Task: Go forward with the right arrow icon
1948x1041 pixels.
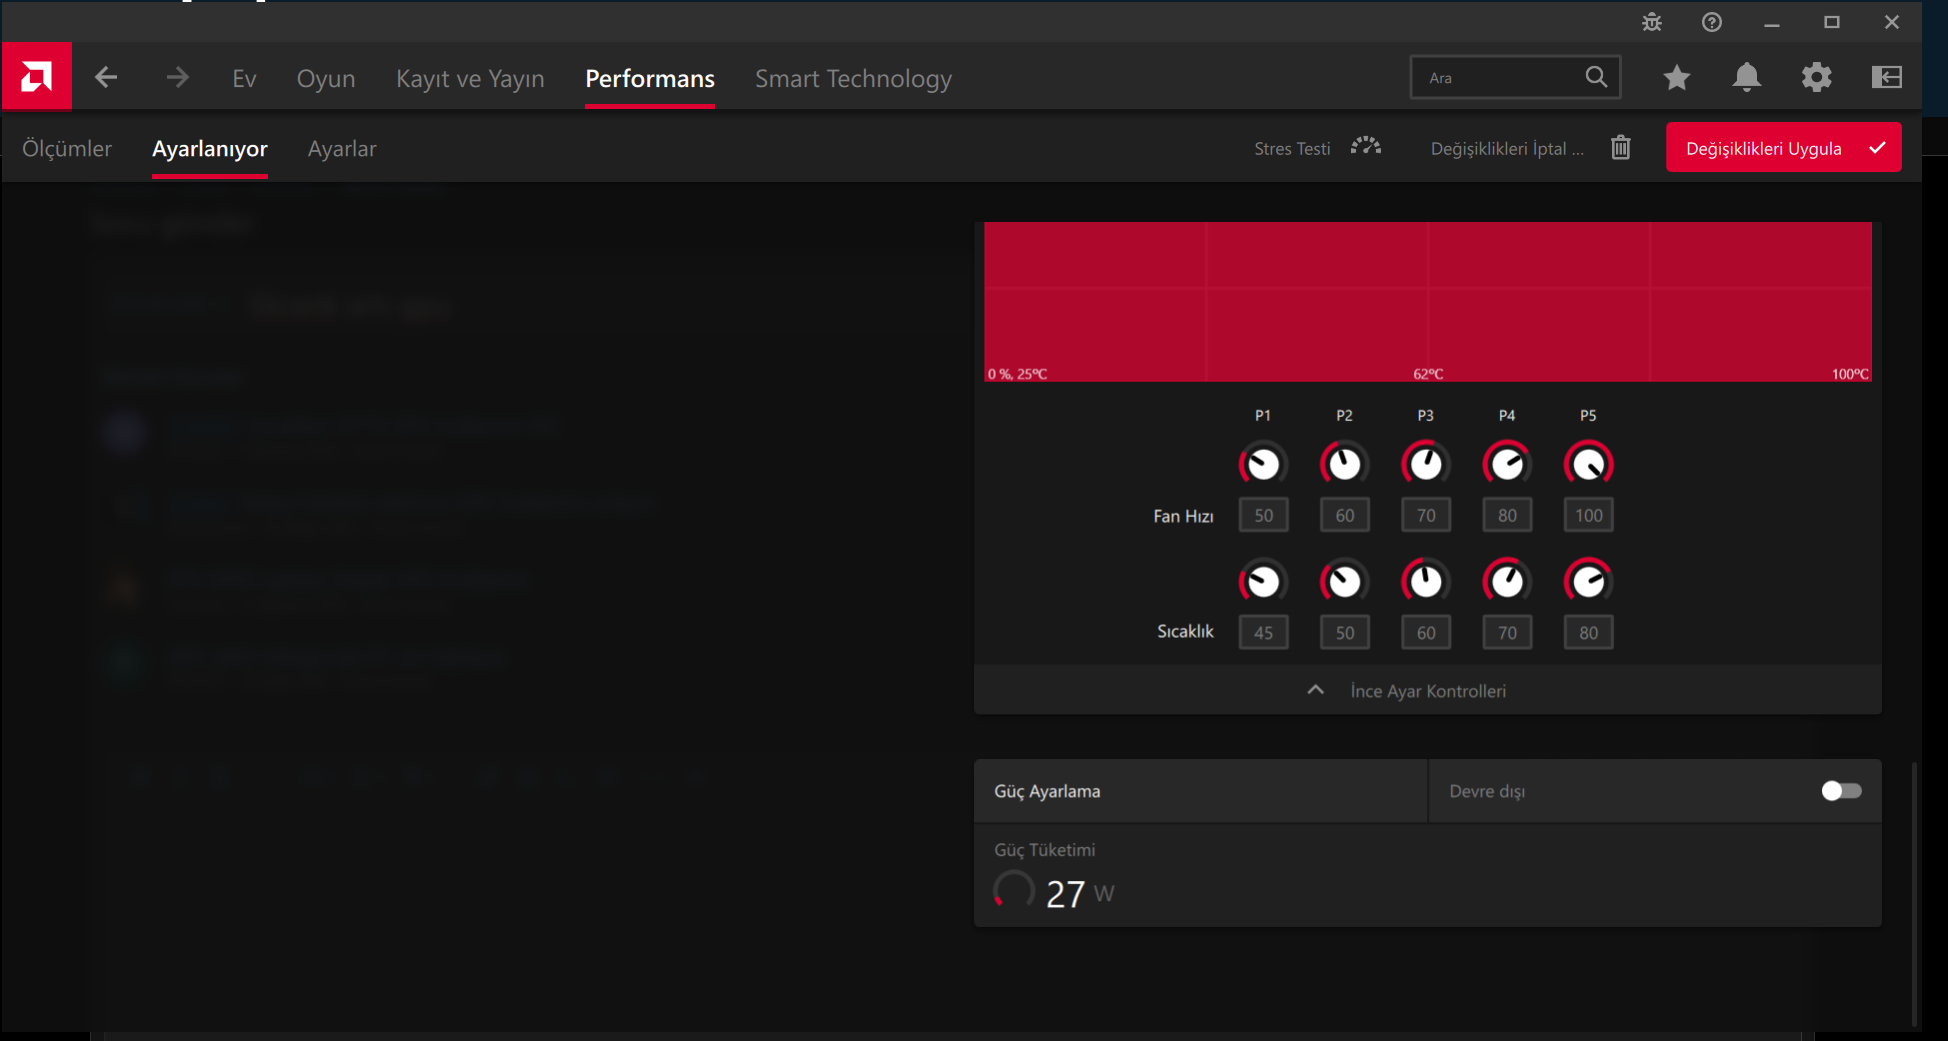Action: click(178, 78)
